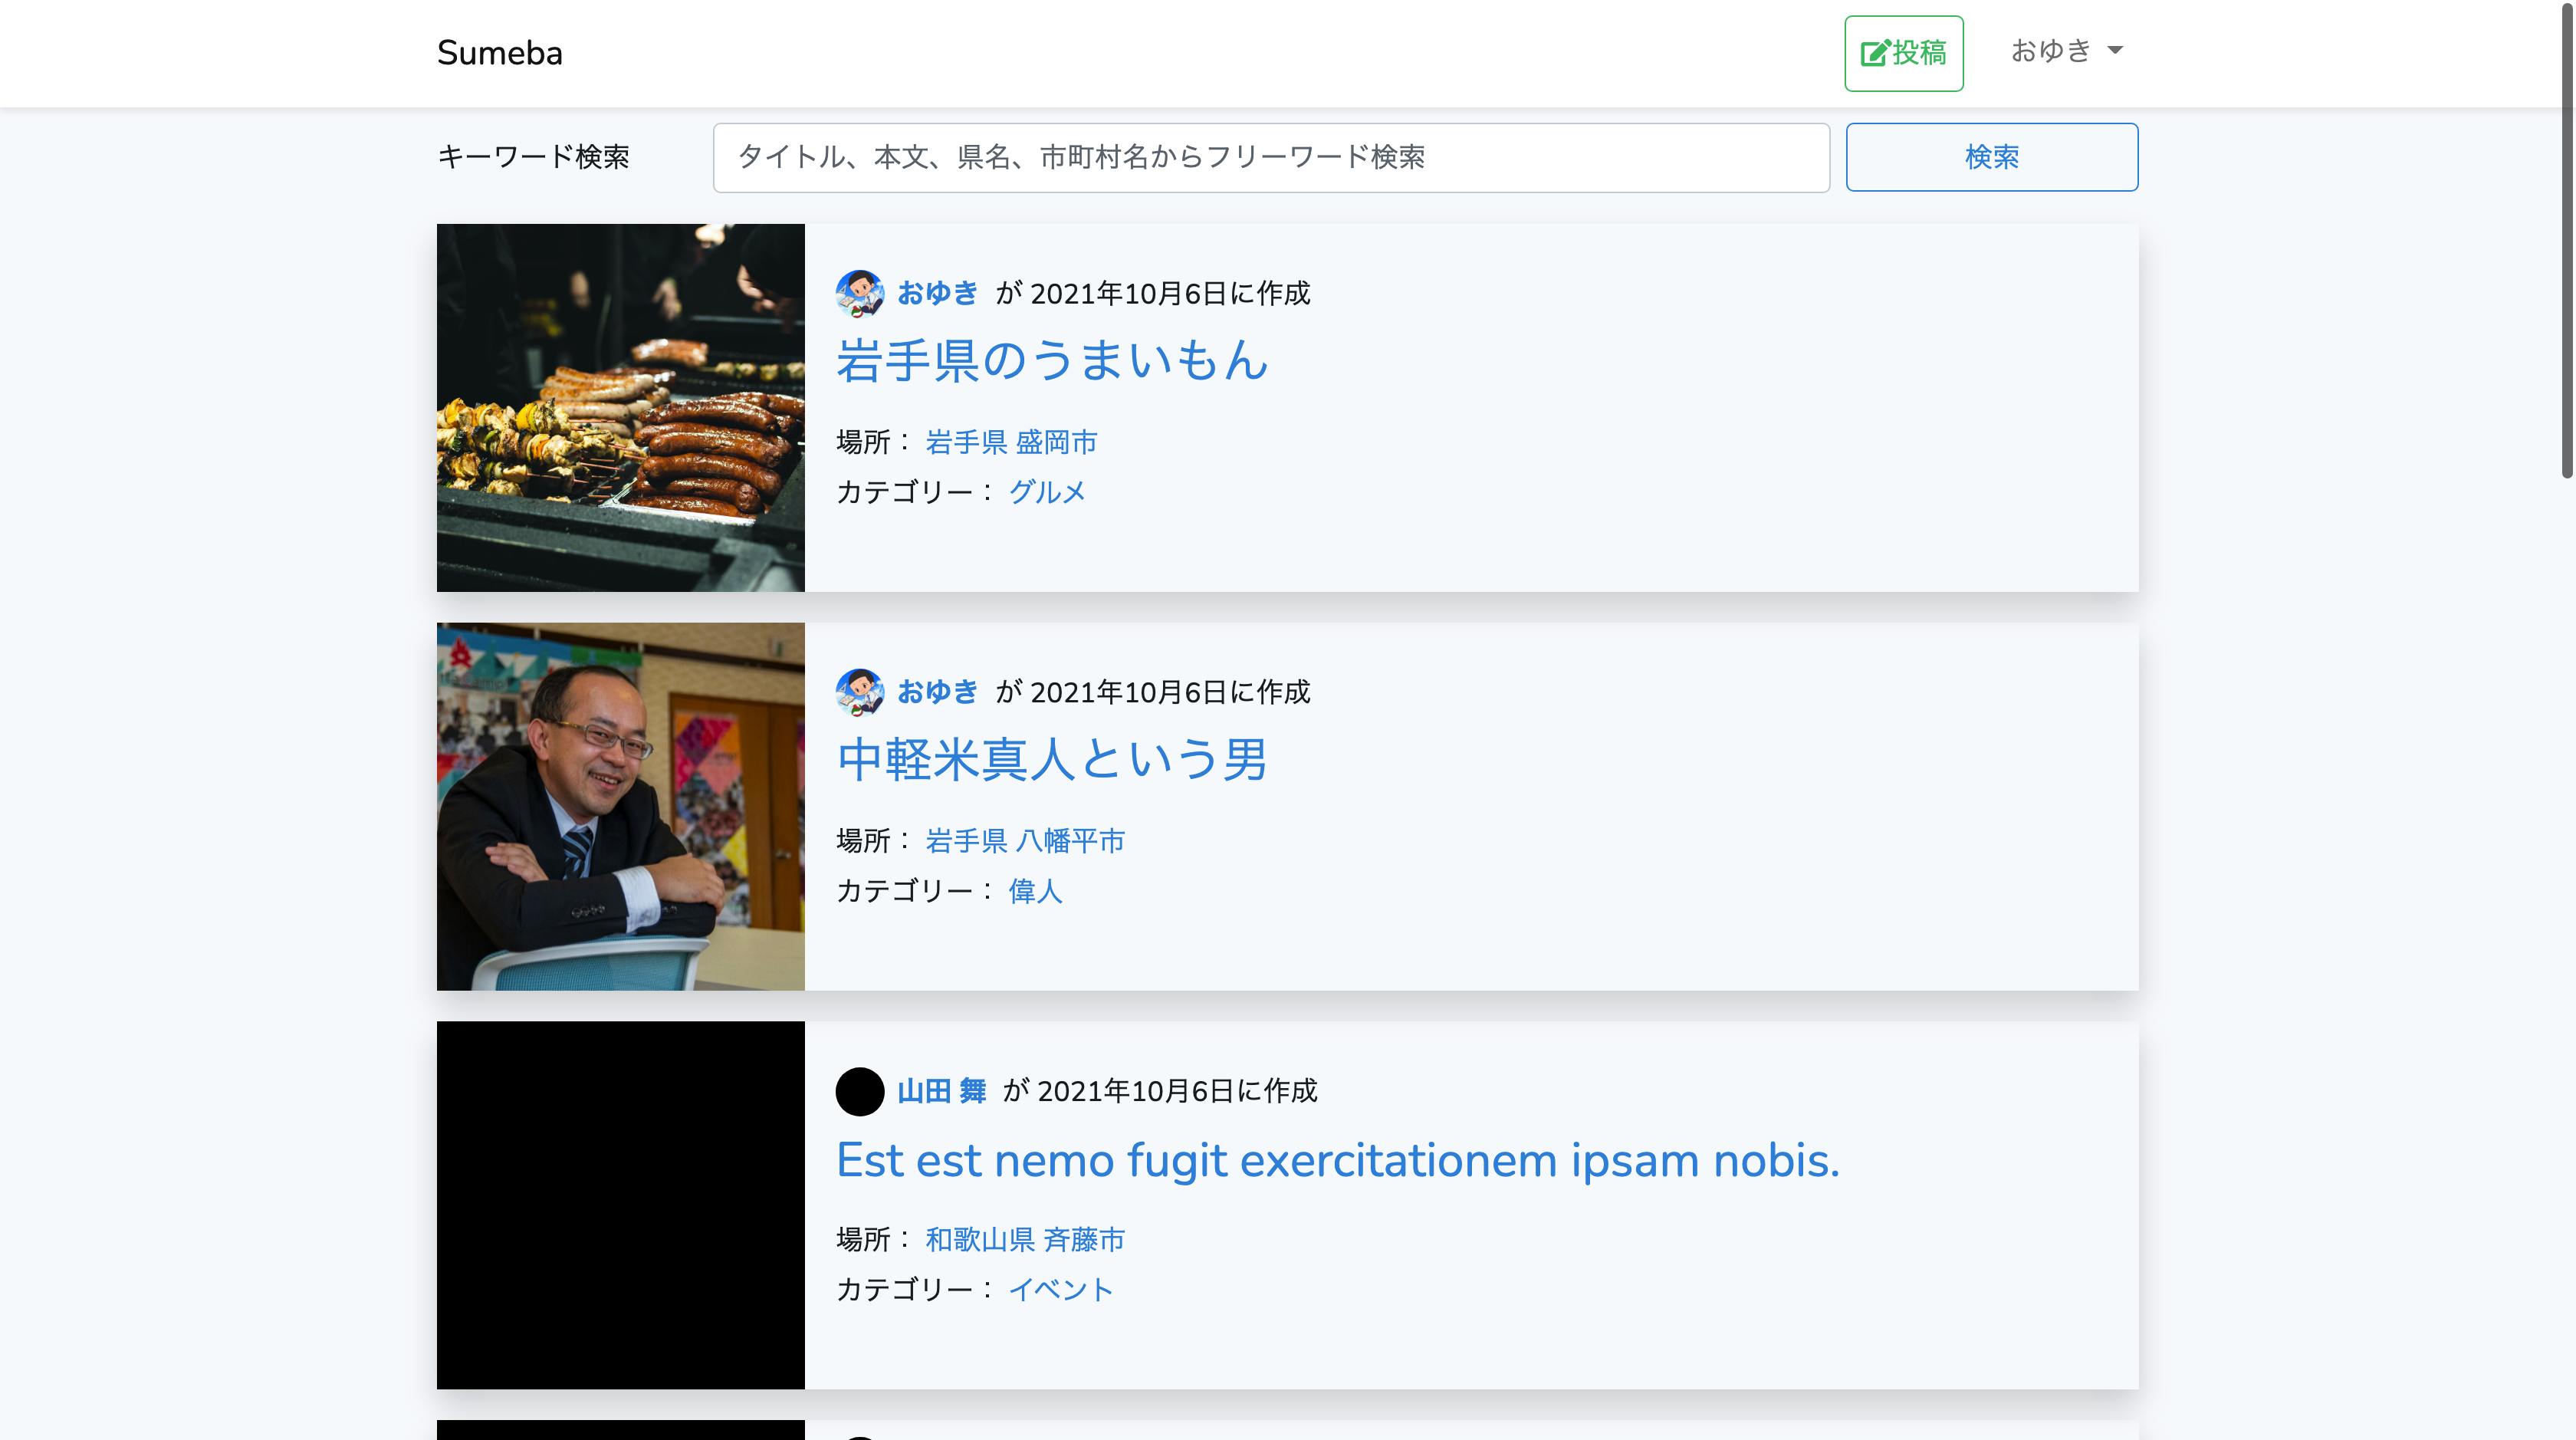Click おゆき's avatar on the first post
This screenshot has width=2576, height=1440.
coord(859,294)
